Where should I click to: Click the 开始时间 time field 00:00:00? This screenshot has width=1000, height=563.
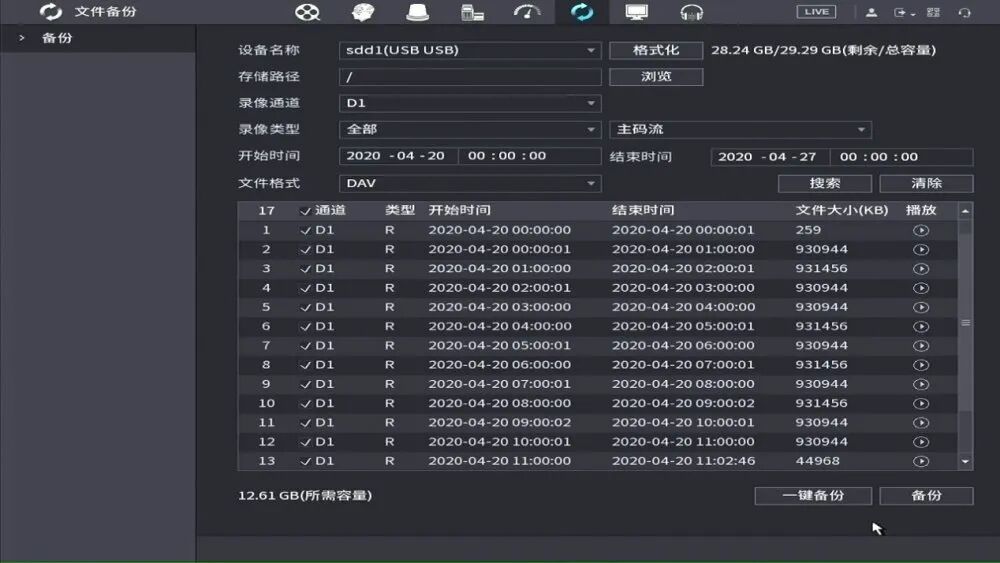coord(529,156)
